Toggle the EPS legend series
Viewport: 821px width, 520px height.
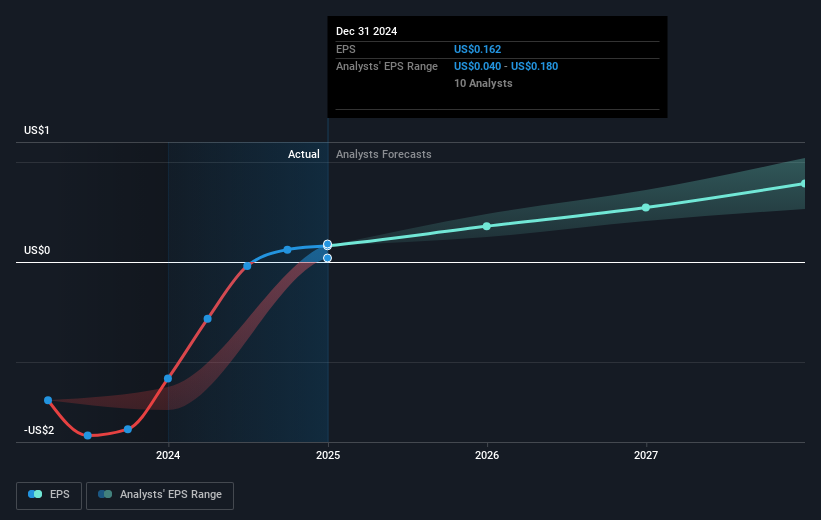pos(49,495)
